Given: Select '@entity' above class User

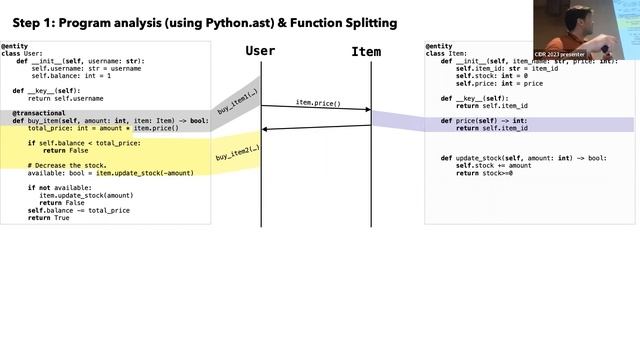Looking at the screenshot, I should [x=14, y=46].
